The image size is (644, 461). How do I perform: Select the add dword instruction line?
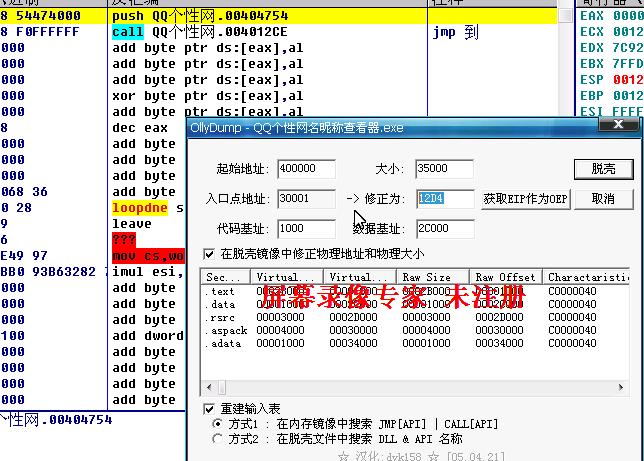148,336
